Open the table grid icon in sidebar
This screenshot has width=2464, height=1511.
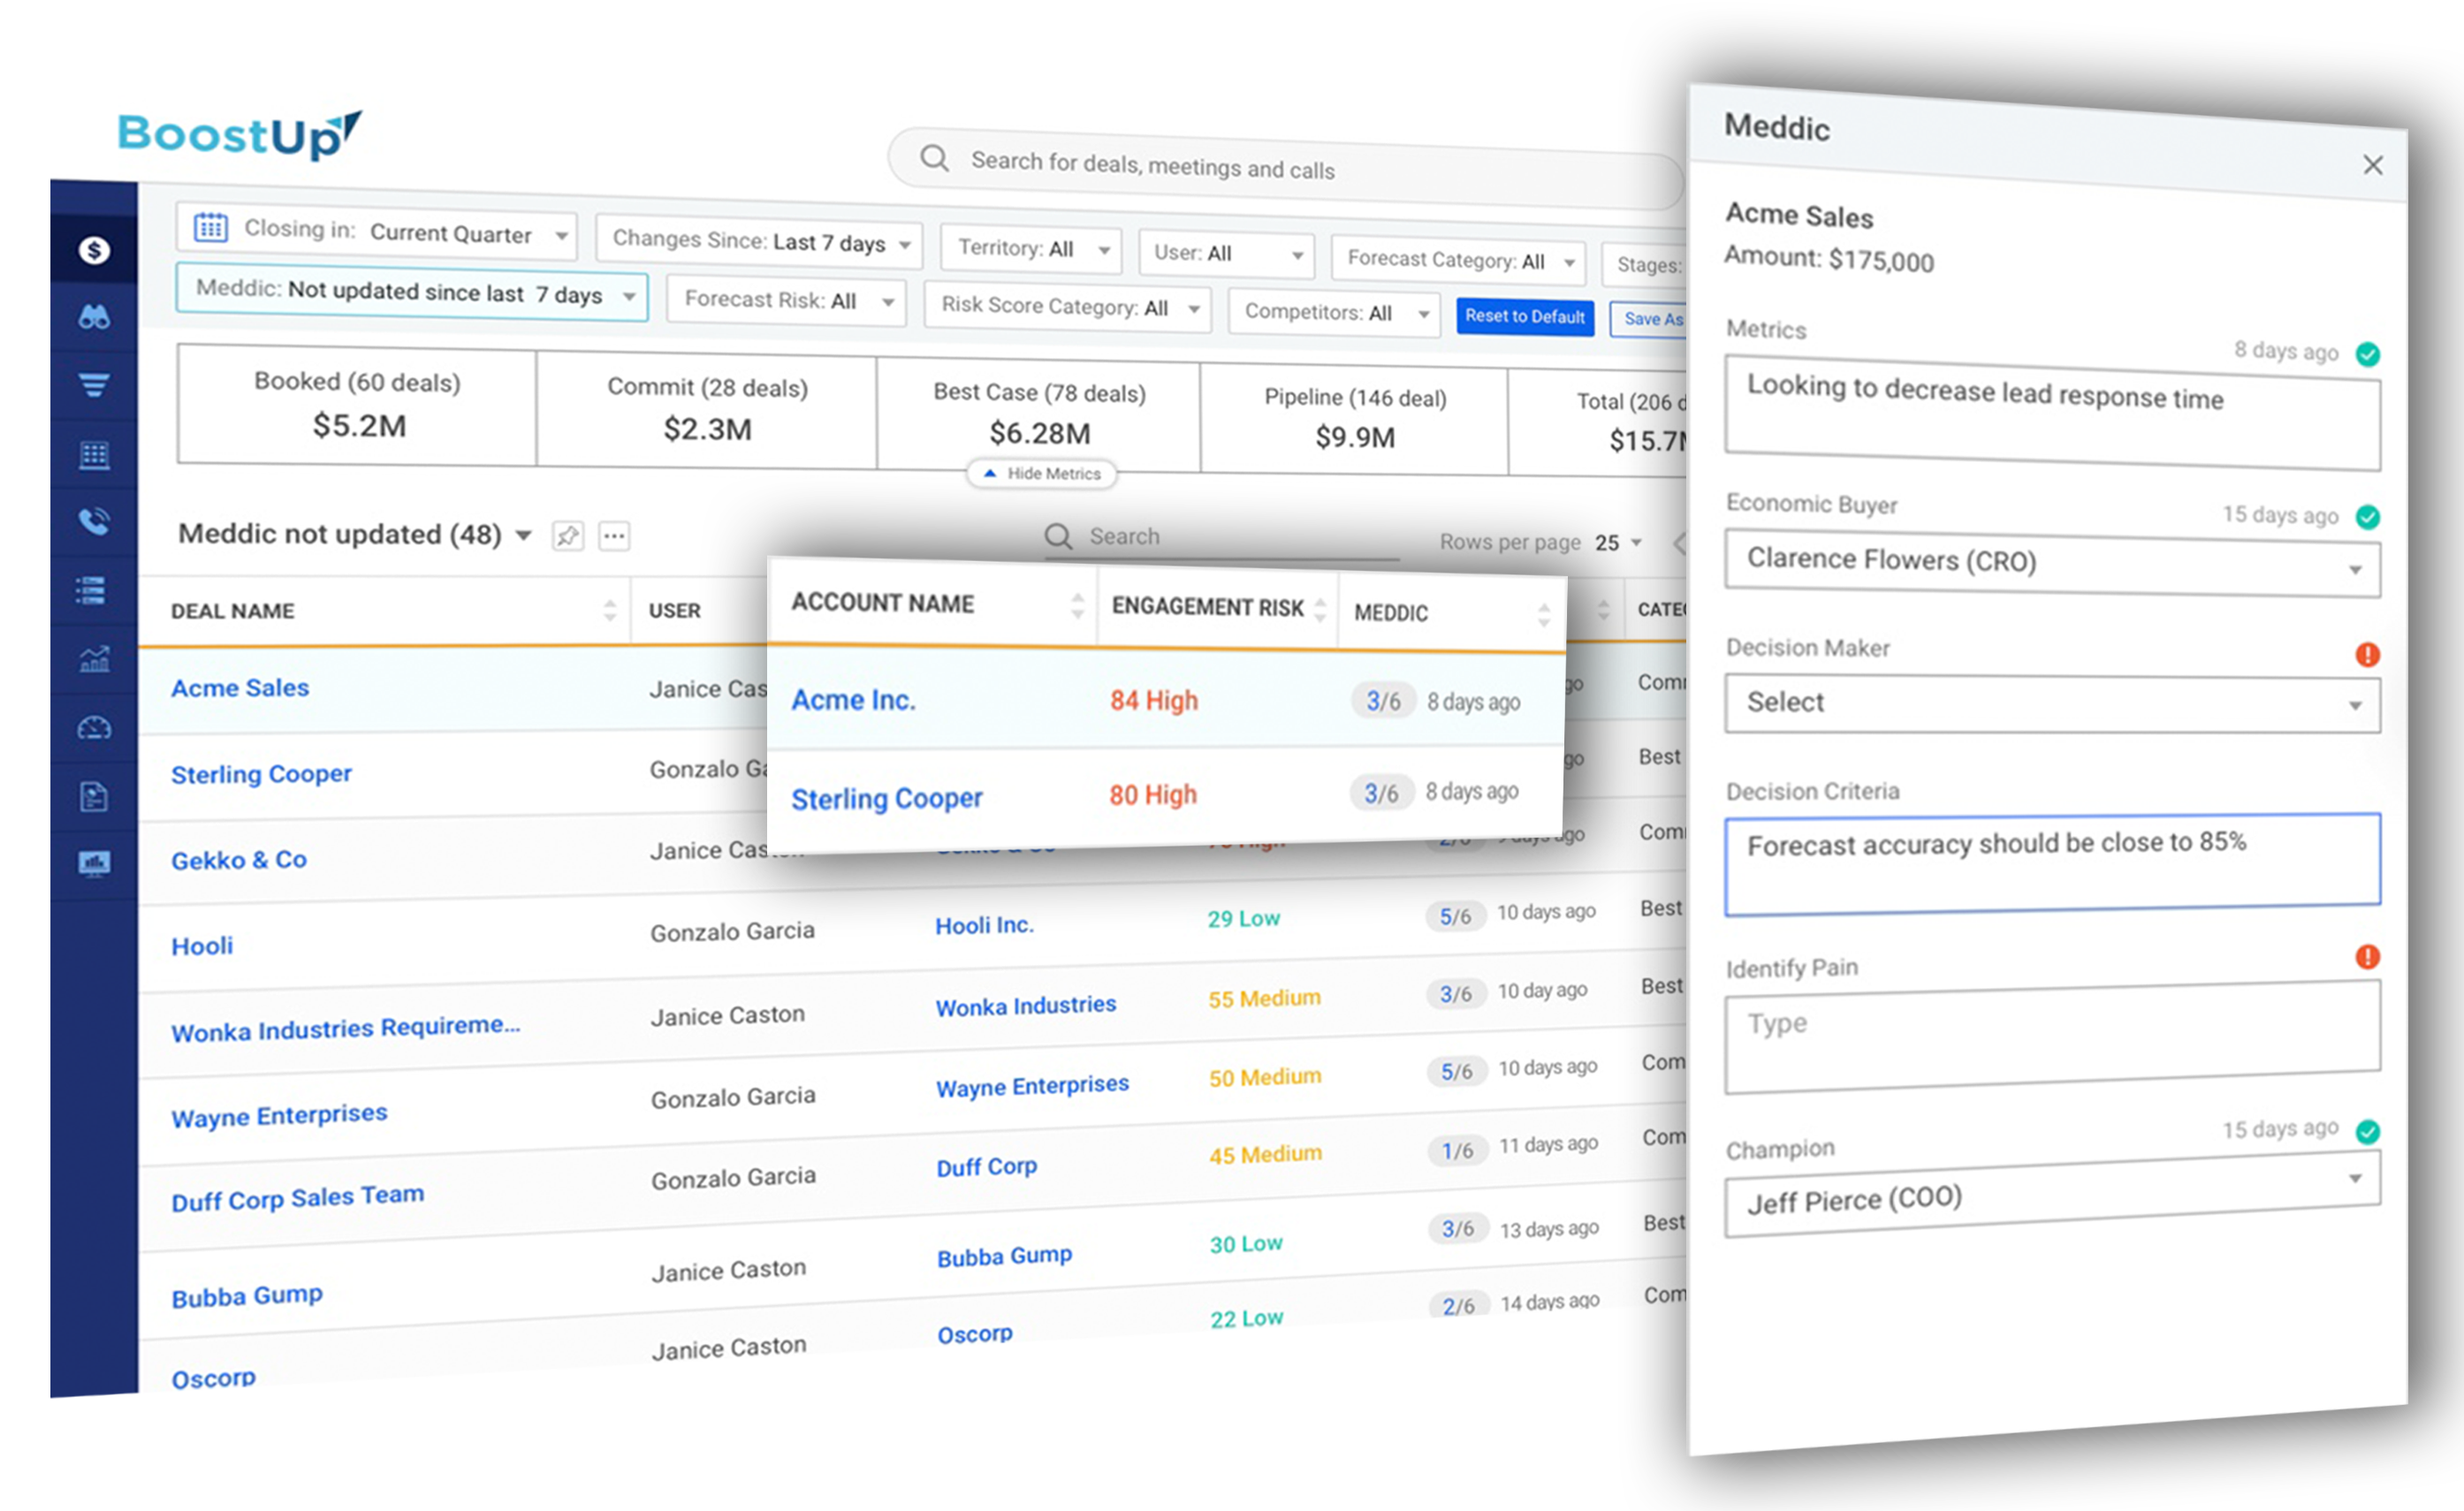pos(94,455)
